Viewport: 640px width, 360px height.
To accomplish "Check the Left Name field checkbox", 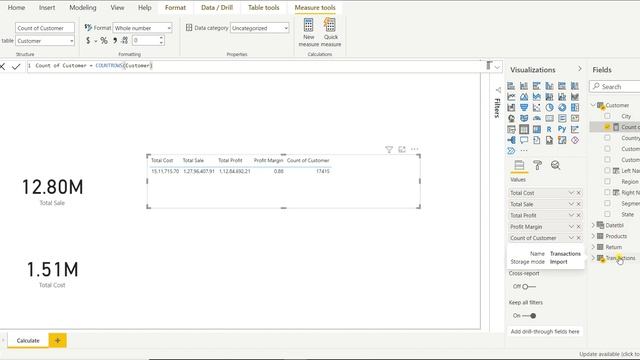I will (x=607, y=171).
